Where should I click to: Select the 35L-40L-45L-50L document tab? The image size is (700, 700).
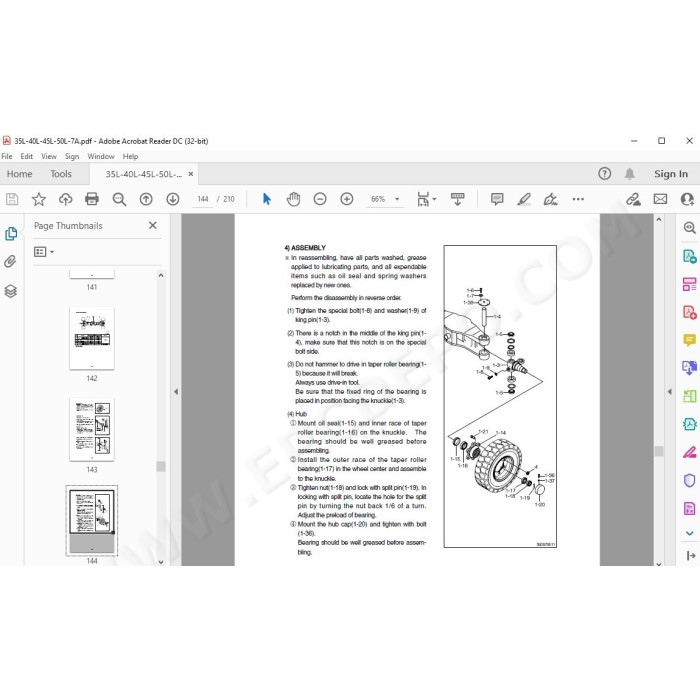click(x=144, y=174)
